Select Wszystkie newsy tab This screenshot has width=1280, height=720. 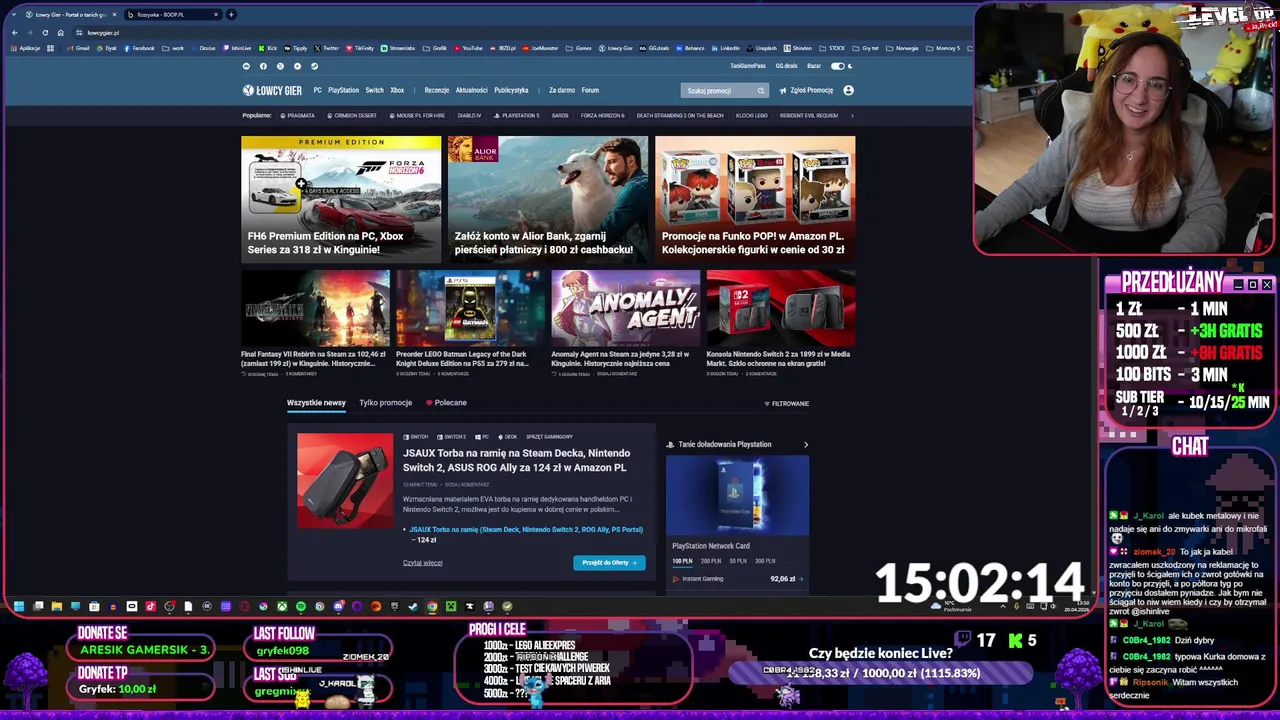(316, 403)
